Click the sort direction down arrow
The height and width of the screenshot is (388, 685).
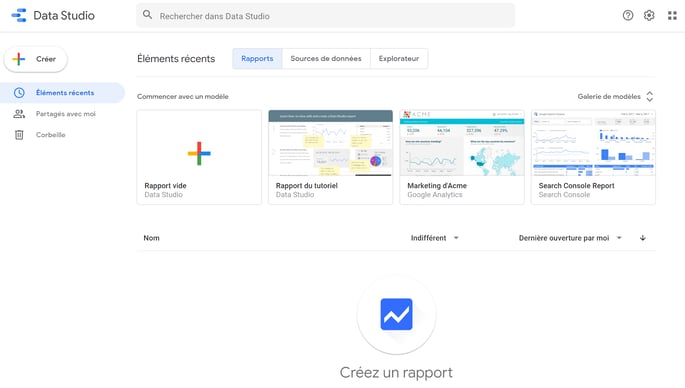tap(643, 238)
